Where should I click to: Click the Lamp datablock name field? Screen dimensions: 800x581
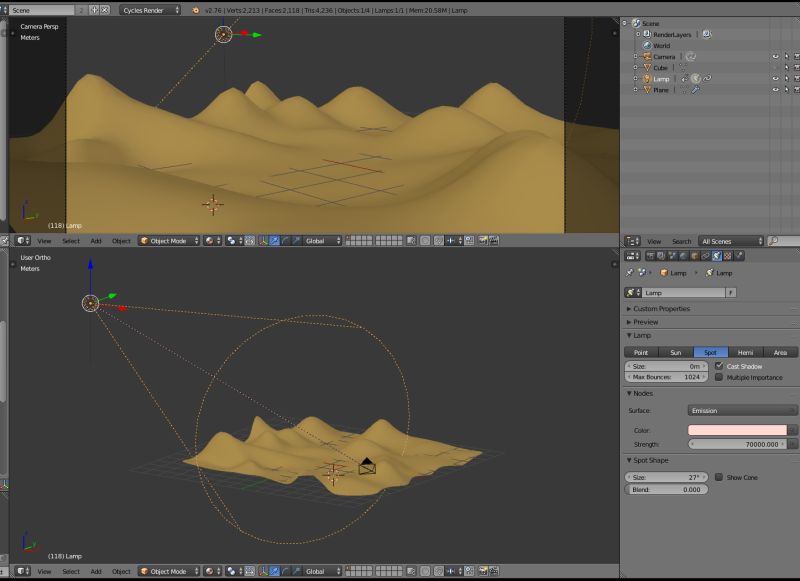coord(684,293)
